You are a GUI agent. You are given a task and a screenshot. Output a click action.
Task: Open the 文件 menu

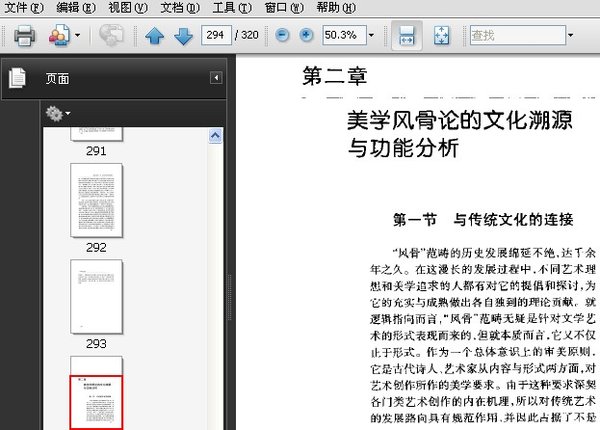(x=23, y=8)
